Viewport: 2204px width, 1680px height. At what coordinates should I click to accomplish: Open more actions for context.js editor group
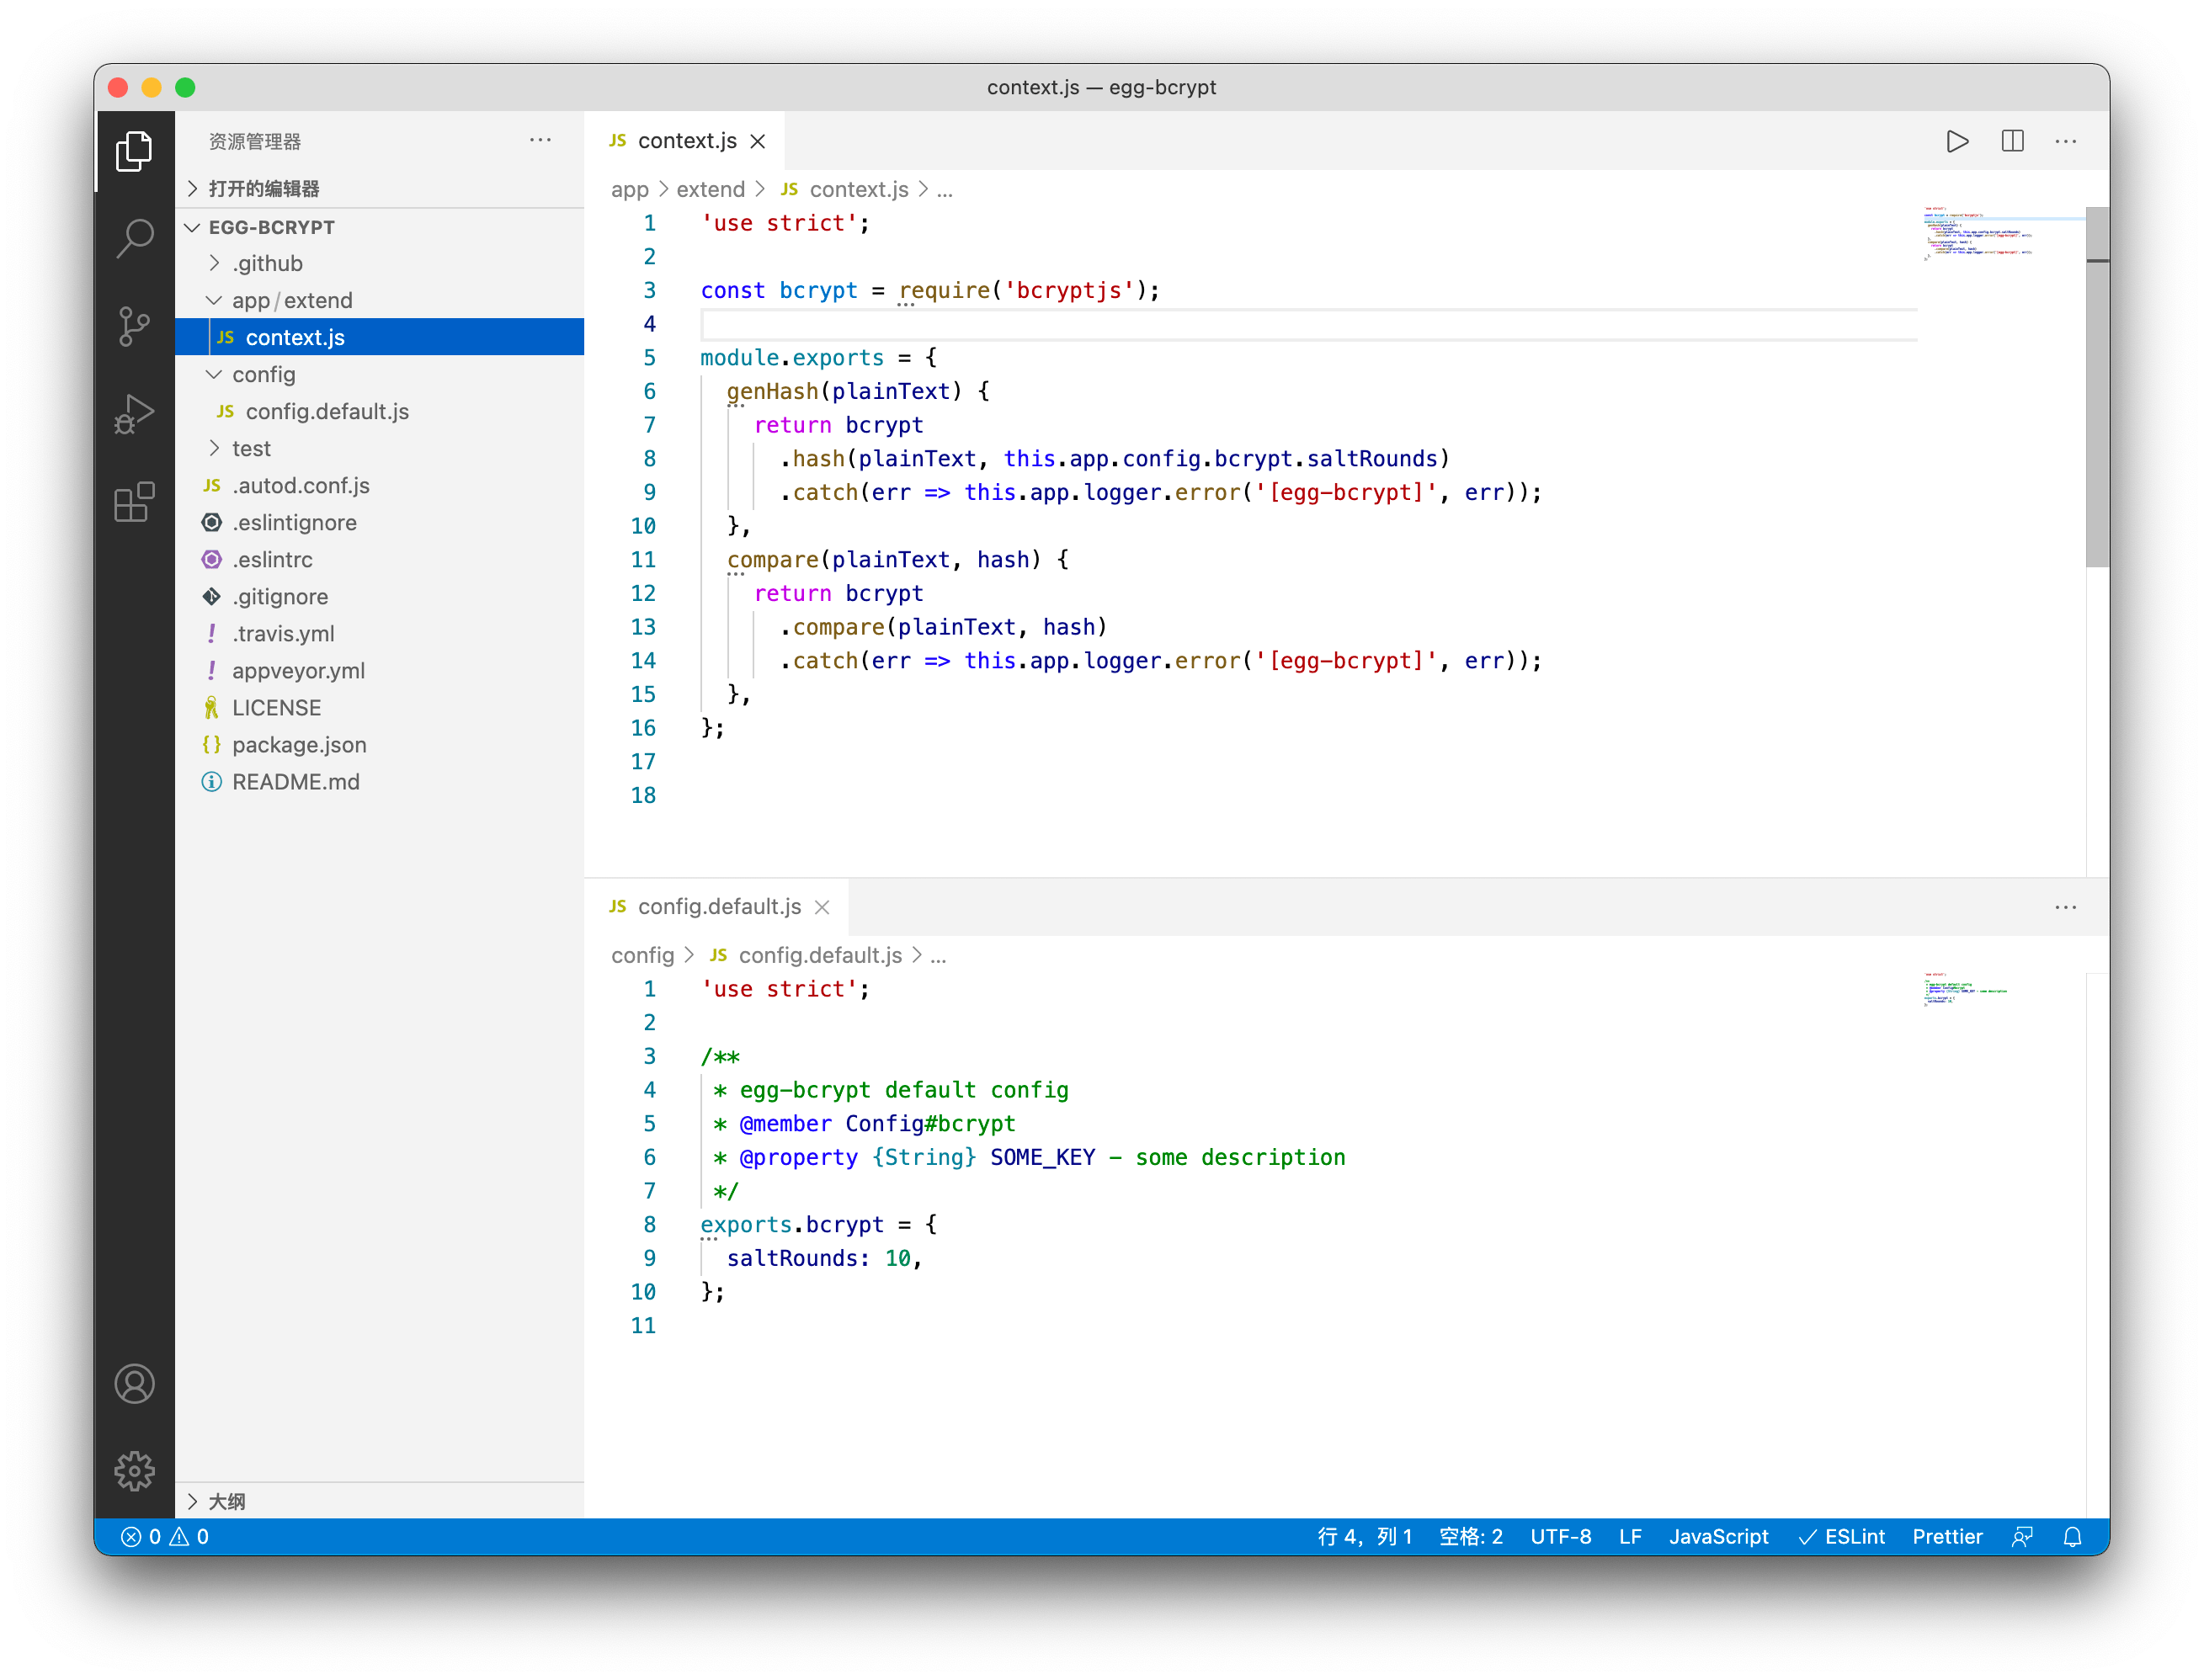click(2066, 141)
